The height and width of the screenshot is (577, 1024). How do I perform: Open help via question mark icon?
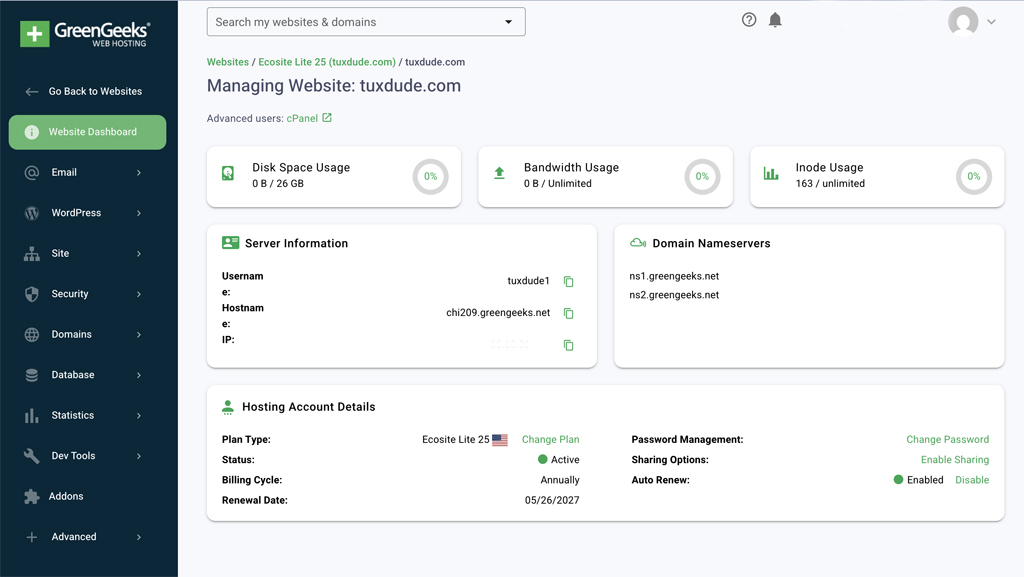click(749, 20)
